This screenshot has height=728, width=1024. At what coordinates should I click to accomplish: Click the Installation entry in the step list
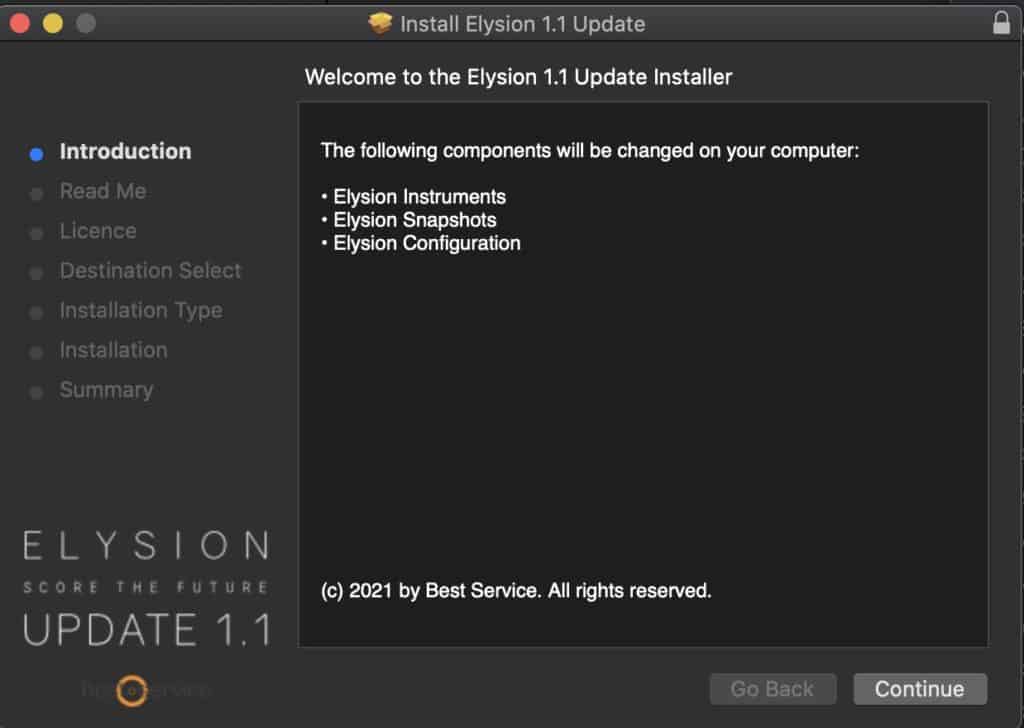(113, 351)
